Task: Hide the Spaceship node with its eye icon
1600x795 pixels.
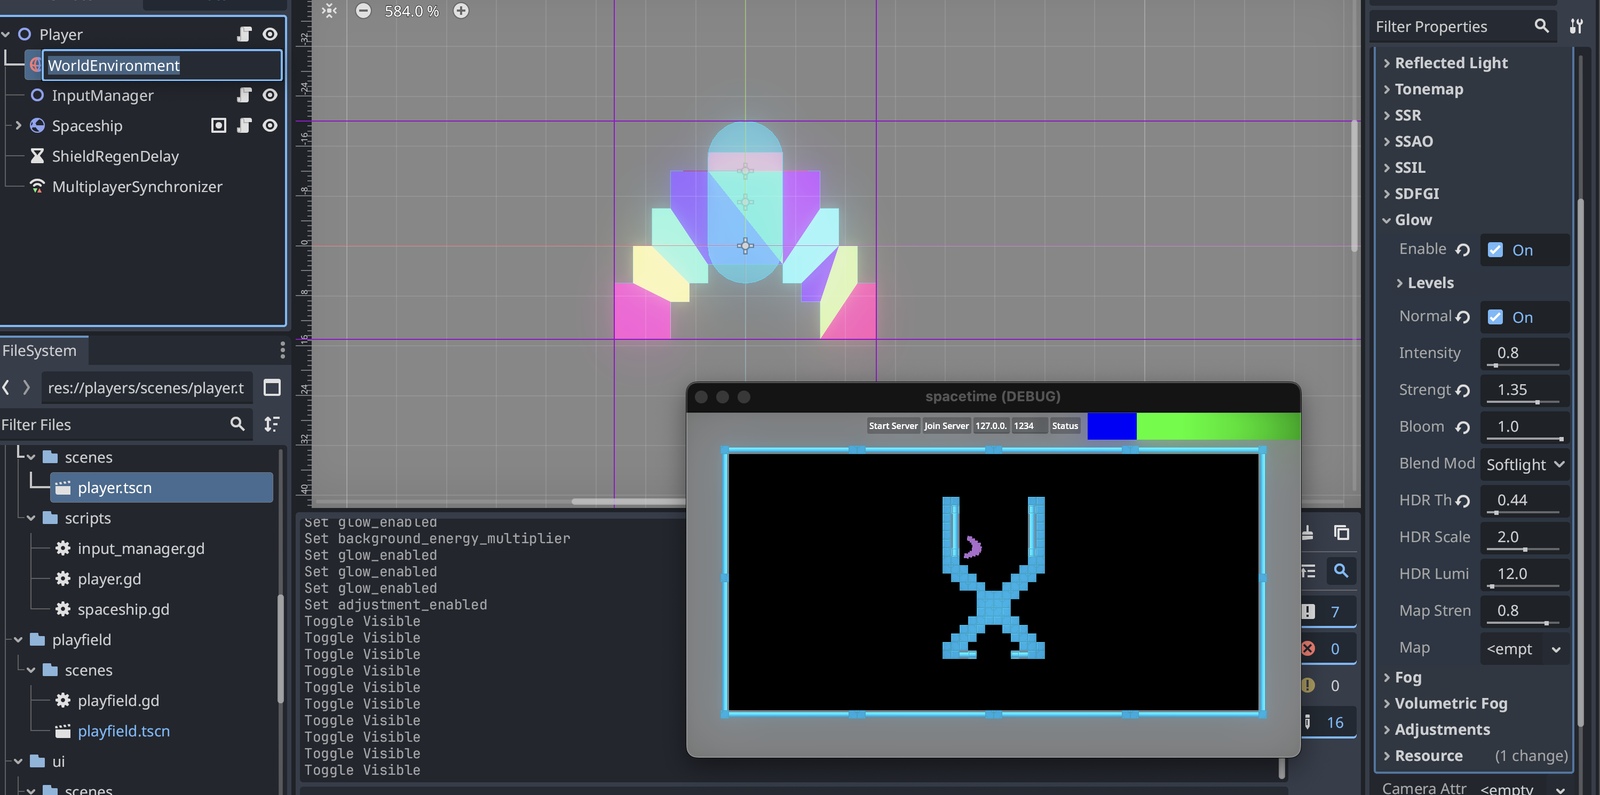Action: point(270,125)
